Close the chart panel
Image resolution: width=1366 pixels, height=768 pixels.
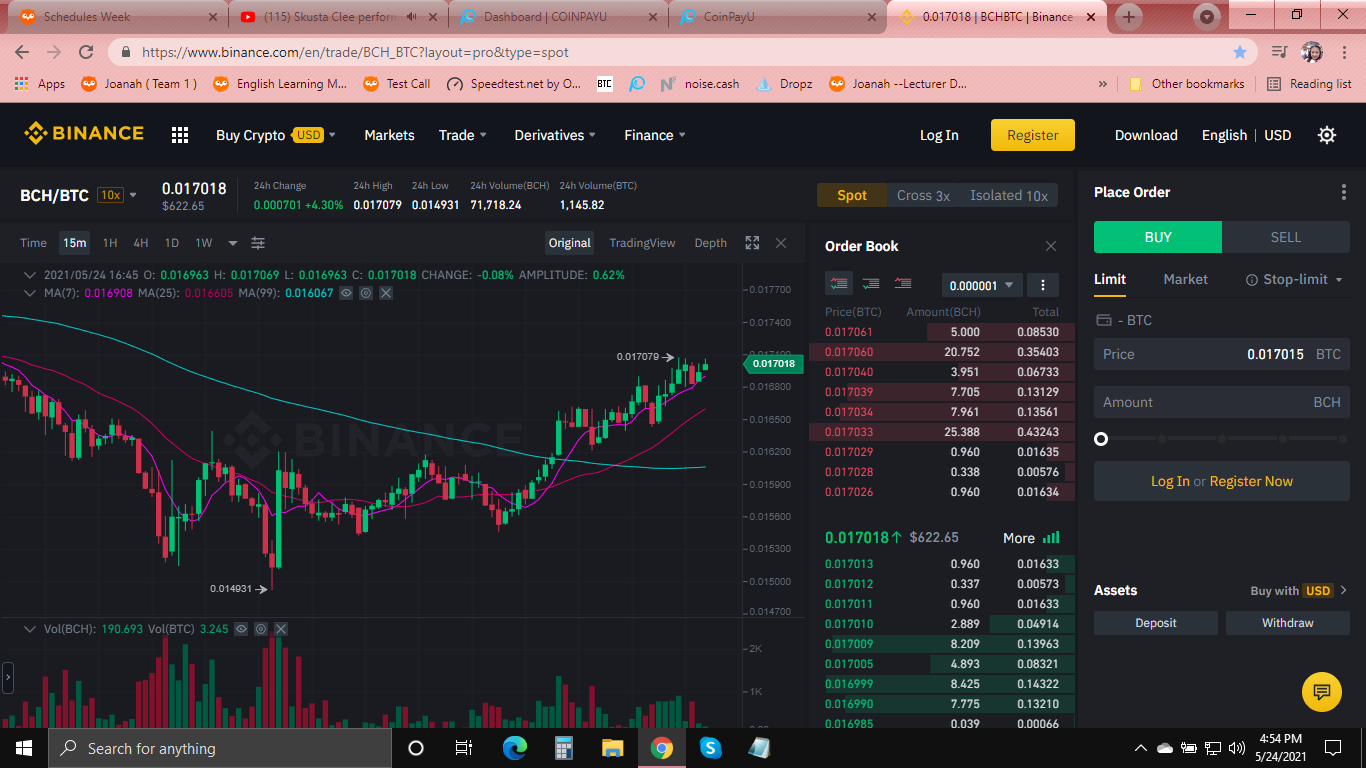pos(781,243)
